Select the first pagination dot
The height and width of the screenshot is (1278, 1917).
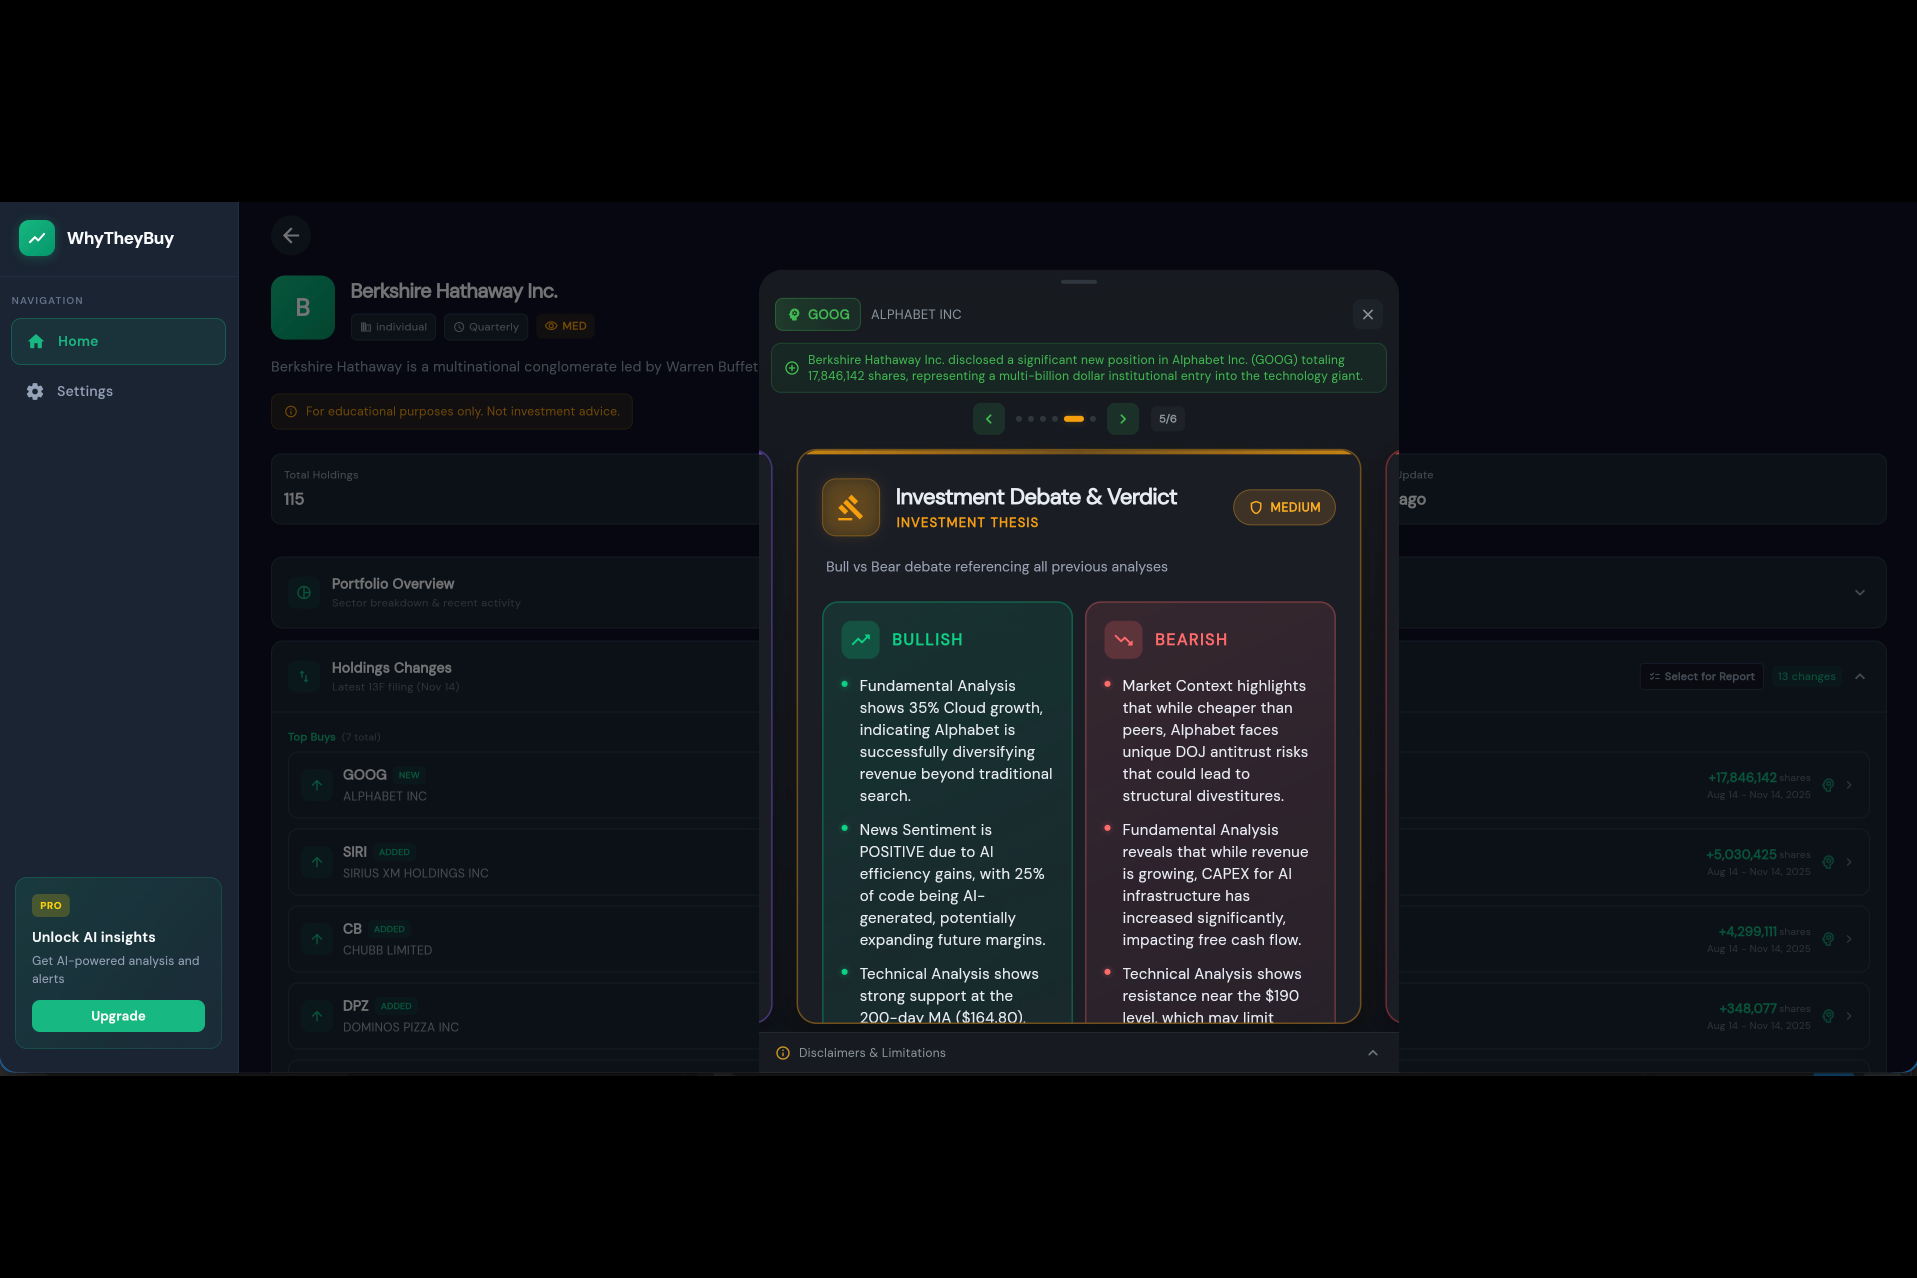coord(1019,419)
